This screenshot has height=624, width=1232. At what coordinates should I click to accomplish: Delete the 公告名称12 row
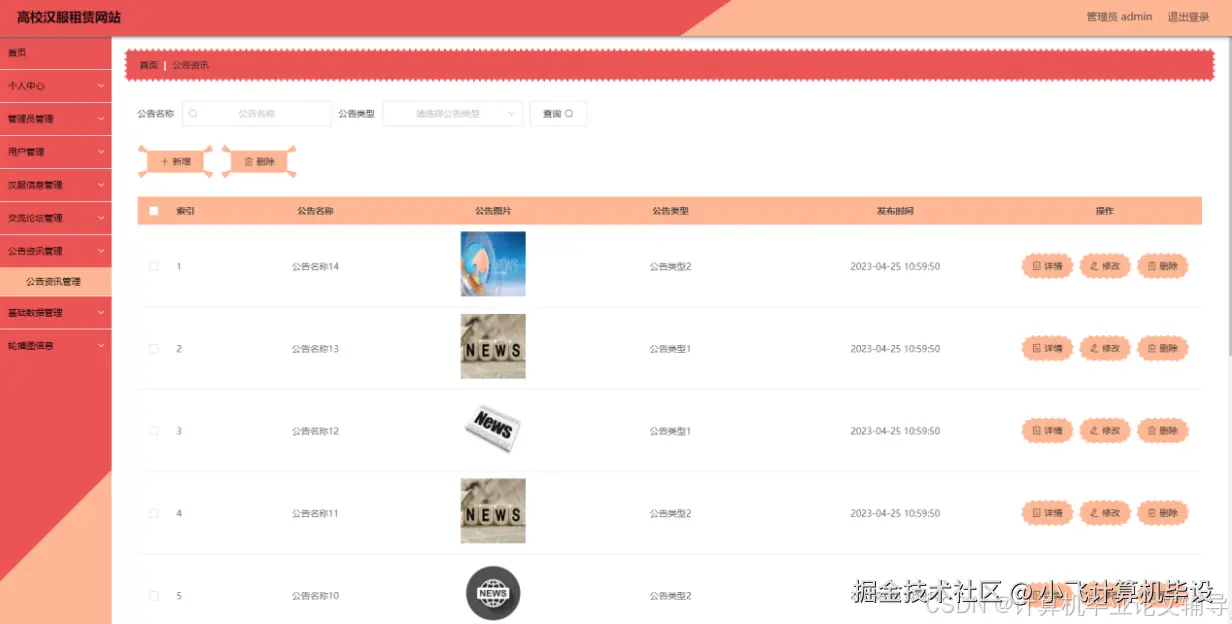tap(1163, 431)
